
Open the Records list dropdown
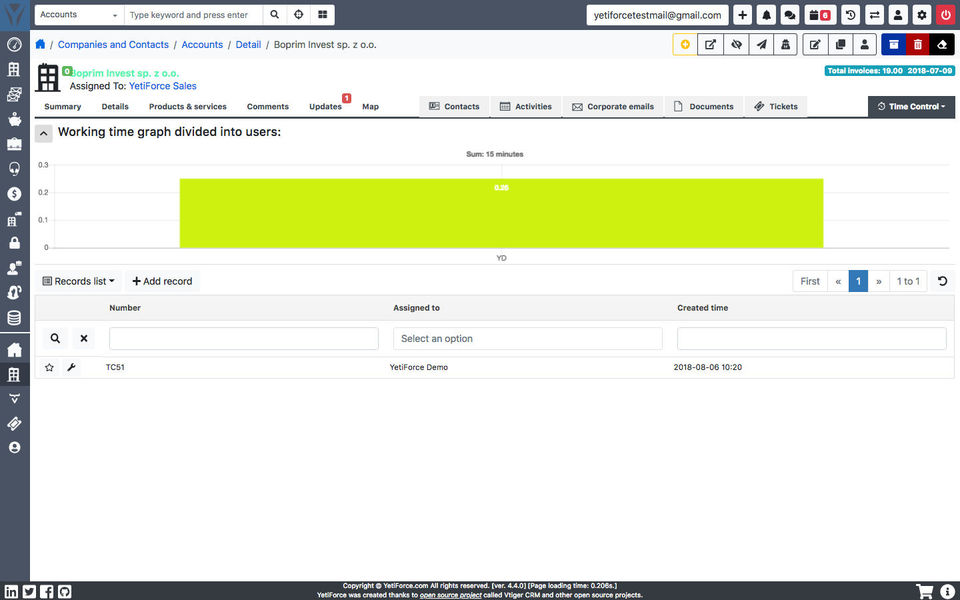point(78,281)
